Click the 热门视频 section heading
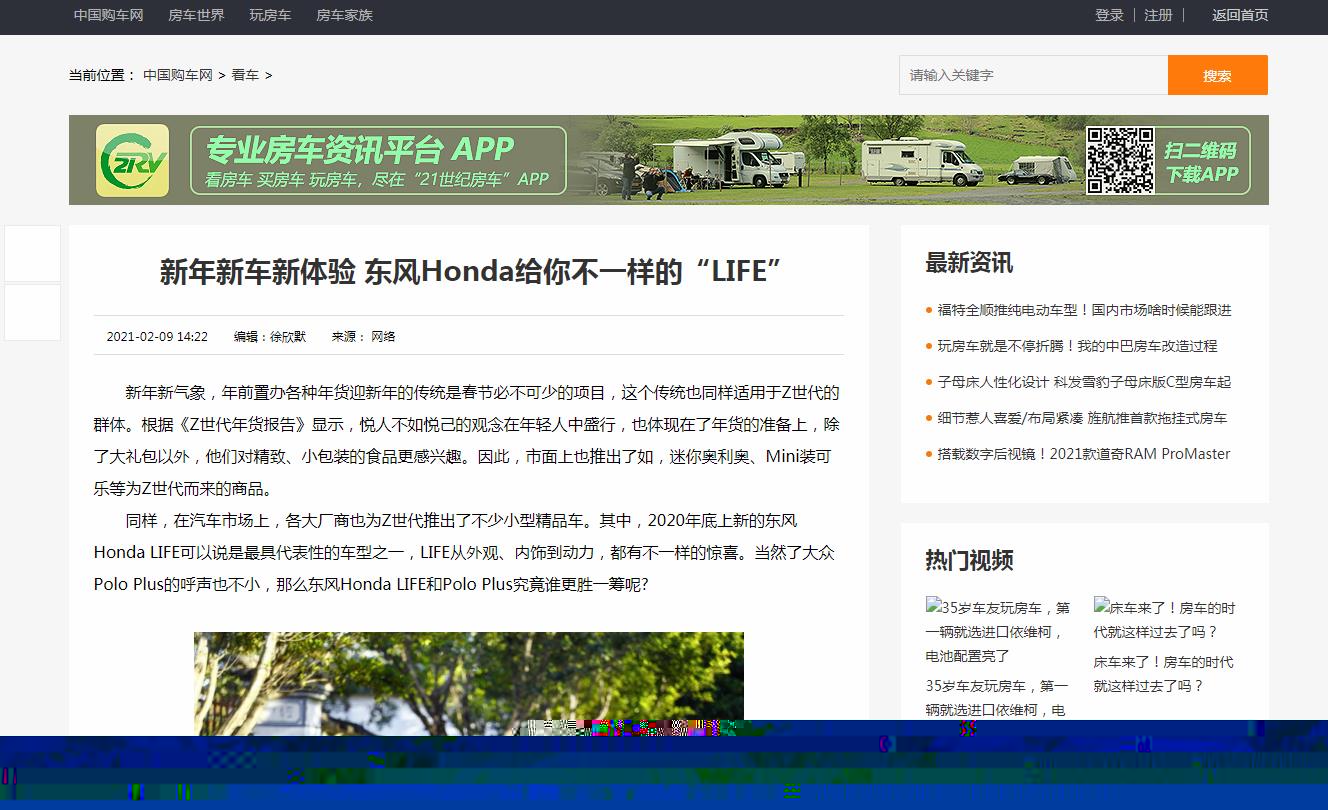The width and height of the screenshot is (1328, 810). pos(969,560)
